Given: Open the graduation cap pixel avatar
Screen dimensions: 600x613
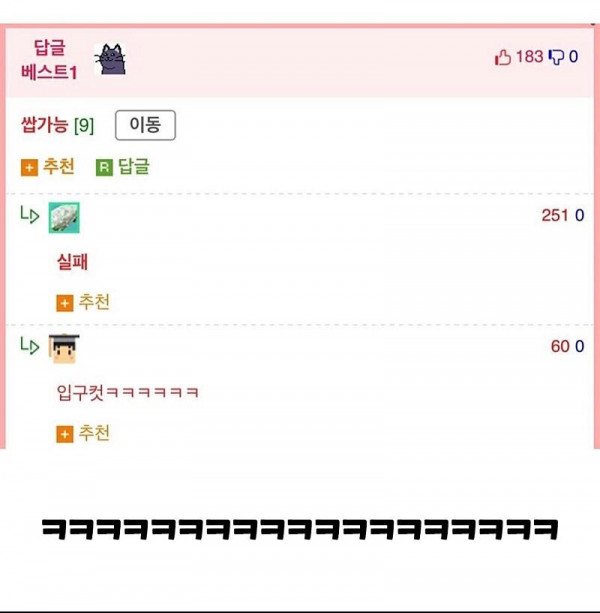Looking at the screenshot, I should [64, 349].
